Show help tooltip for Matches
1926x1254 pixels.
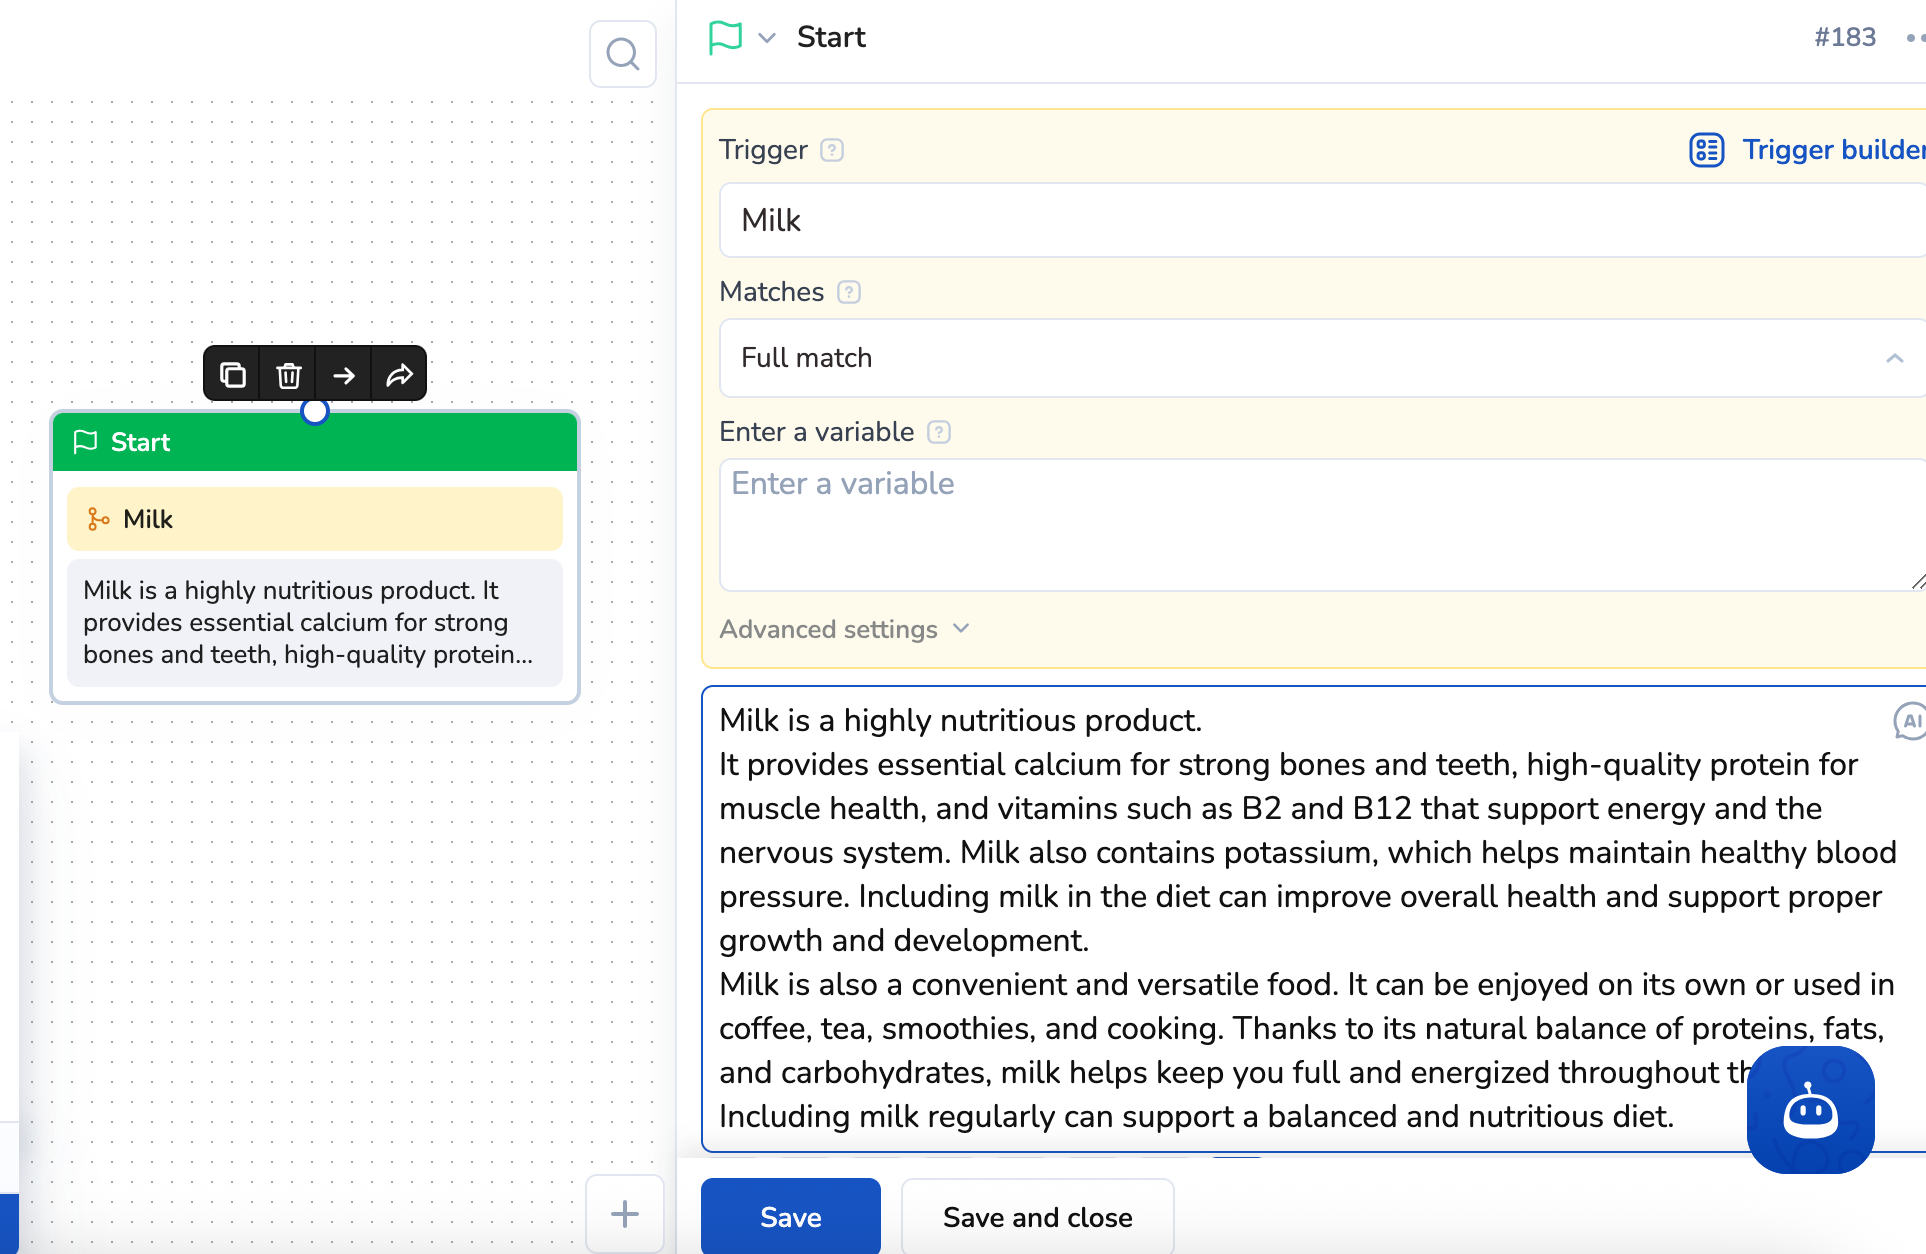coord(849,292)
